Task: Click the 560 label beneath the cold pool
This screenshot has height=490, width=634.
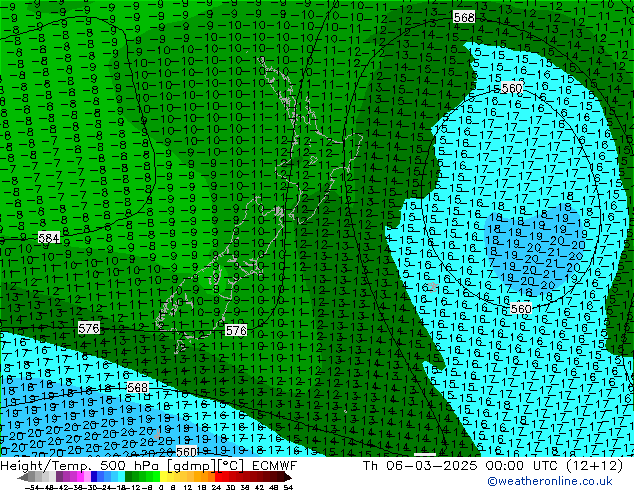Action: pos(521,309)
